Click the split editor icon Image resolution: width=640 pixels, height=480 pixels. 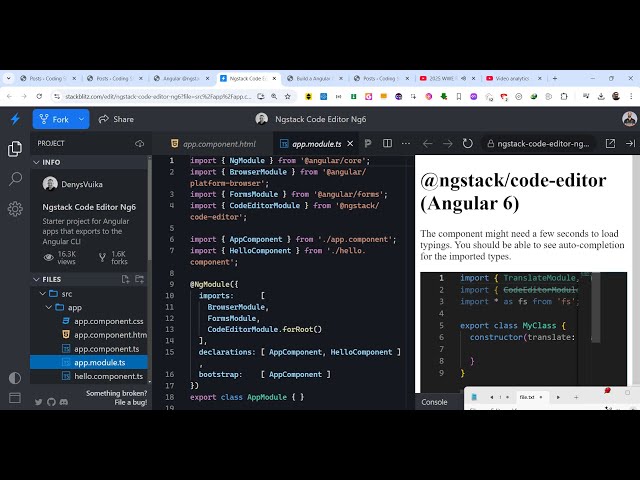tap(387, 143)
